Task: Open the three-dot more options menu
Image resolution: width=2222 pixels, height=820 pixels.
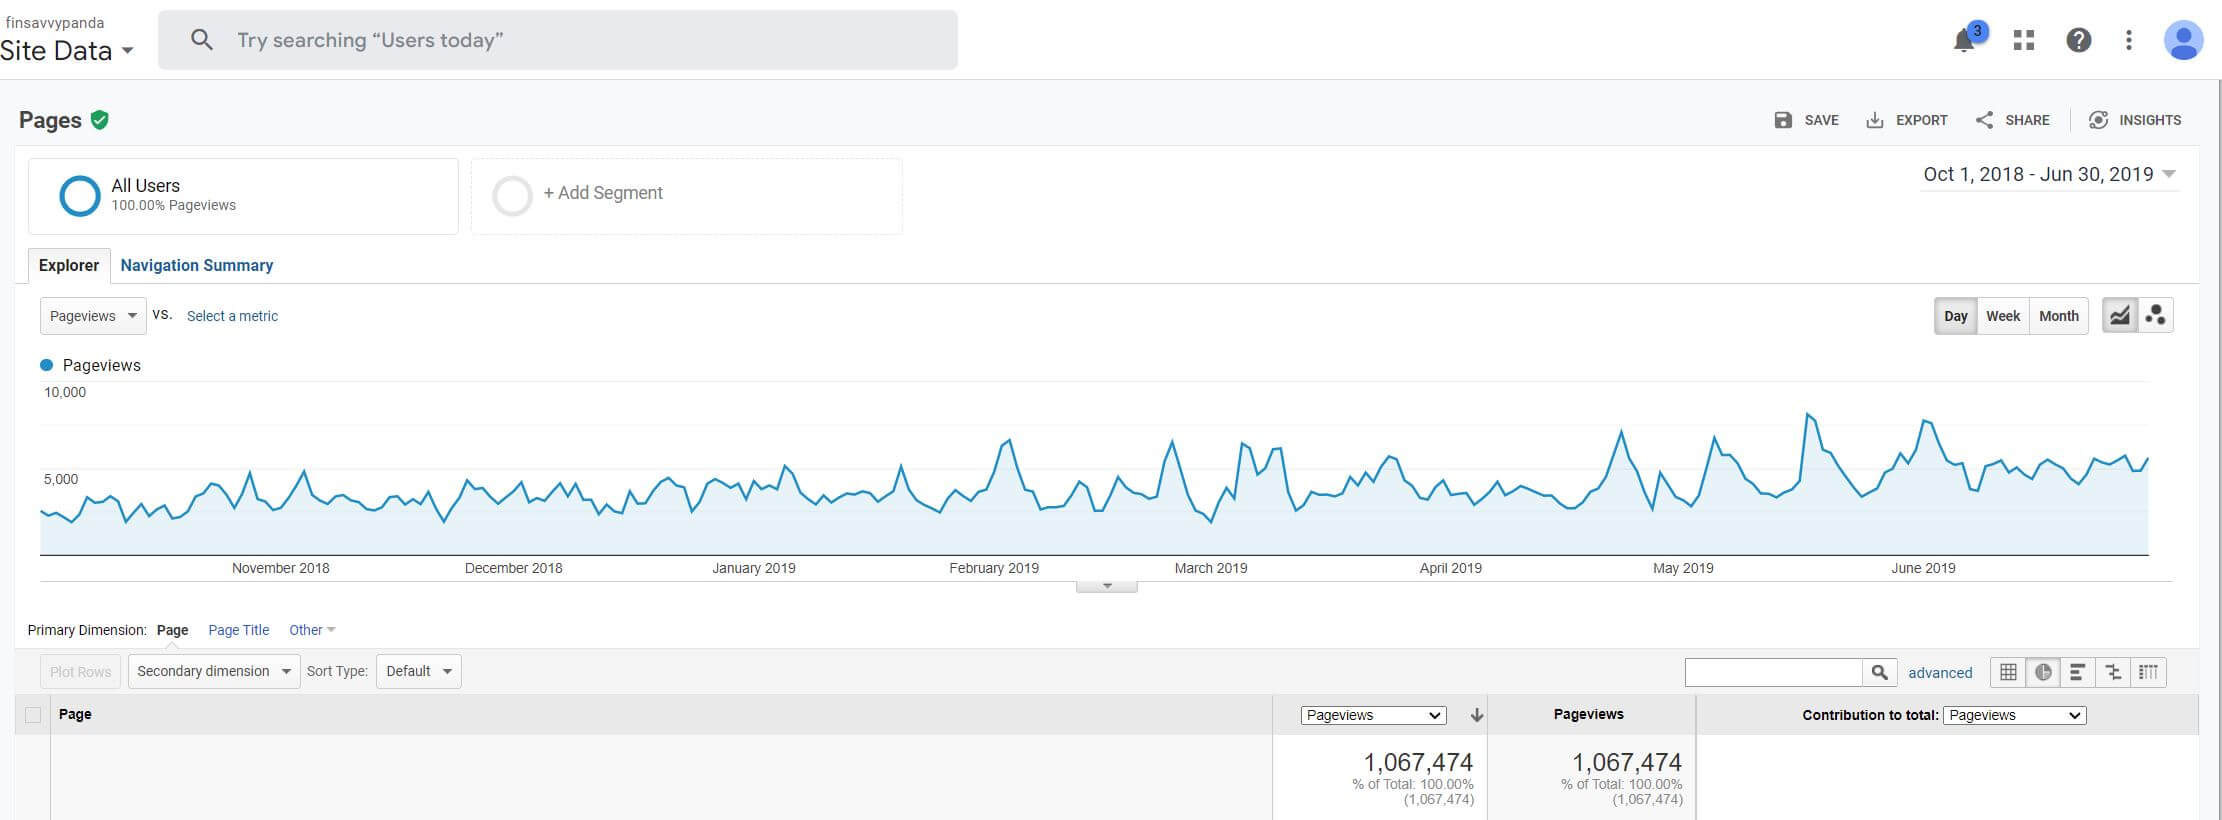Action: click(2129, 40)
